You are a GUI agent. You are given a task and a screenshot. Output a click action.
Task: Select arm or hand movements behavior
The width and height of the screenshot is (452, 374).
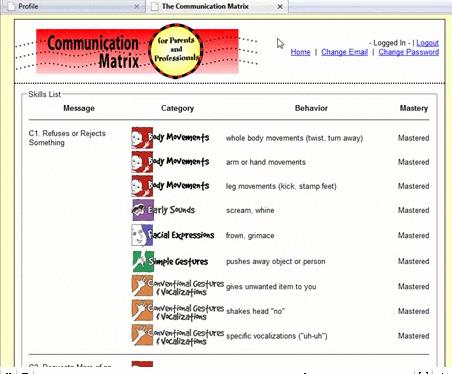click(266, 162)
